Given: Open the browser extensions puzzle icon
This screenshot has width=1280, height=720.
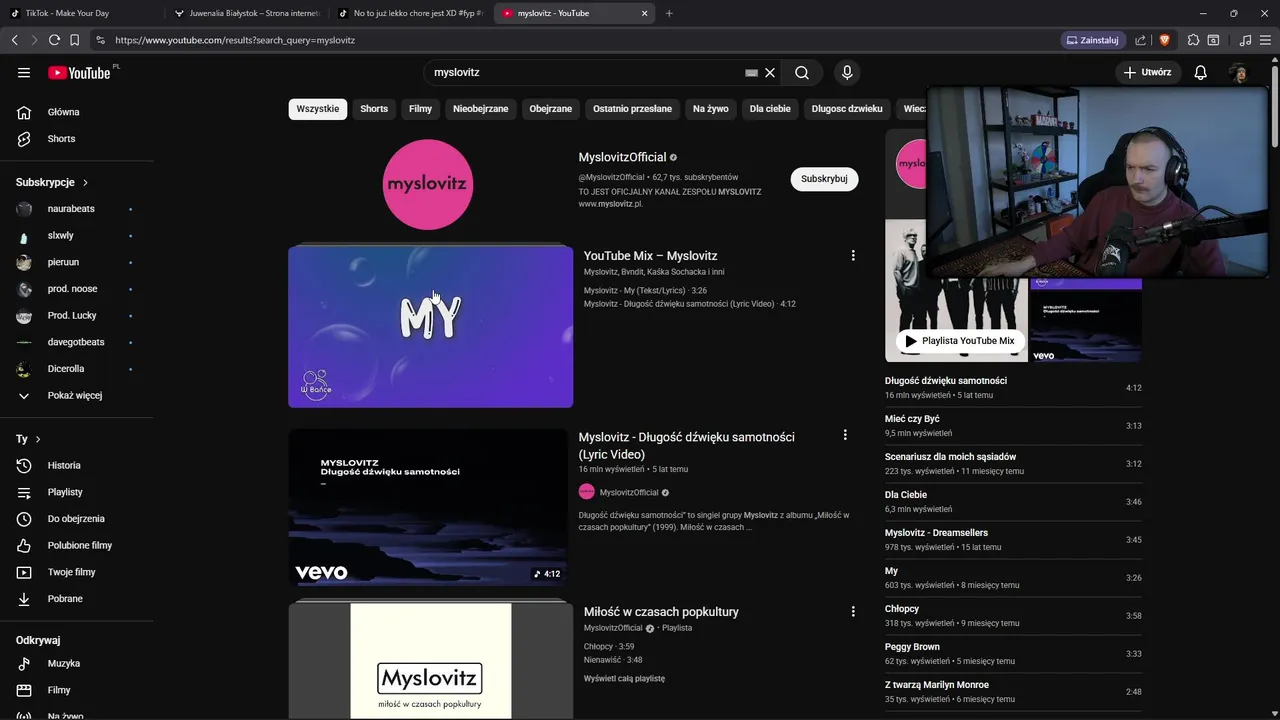Looking at the screenshot, I should [1193, 40].
